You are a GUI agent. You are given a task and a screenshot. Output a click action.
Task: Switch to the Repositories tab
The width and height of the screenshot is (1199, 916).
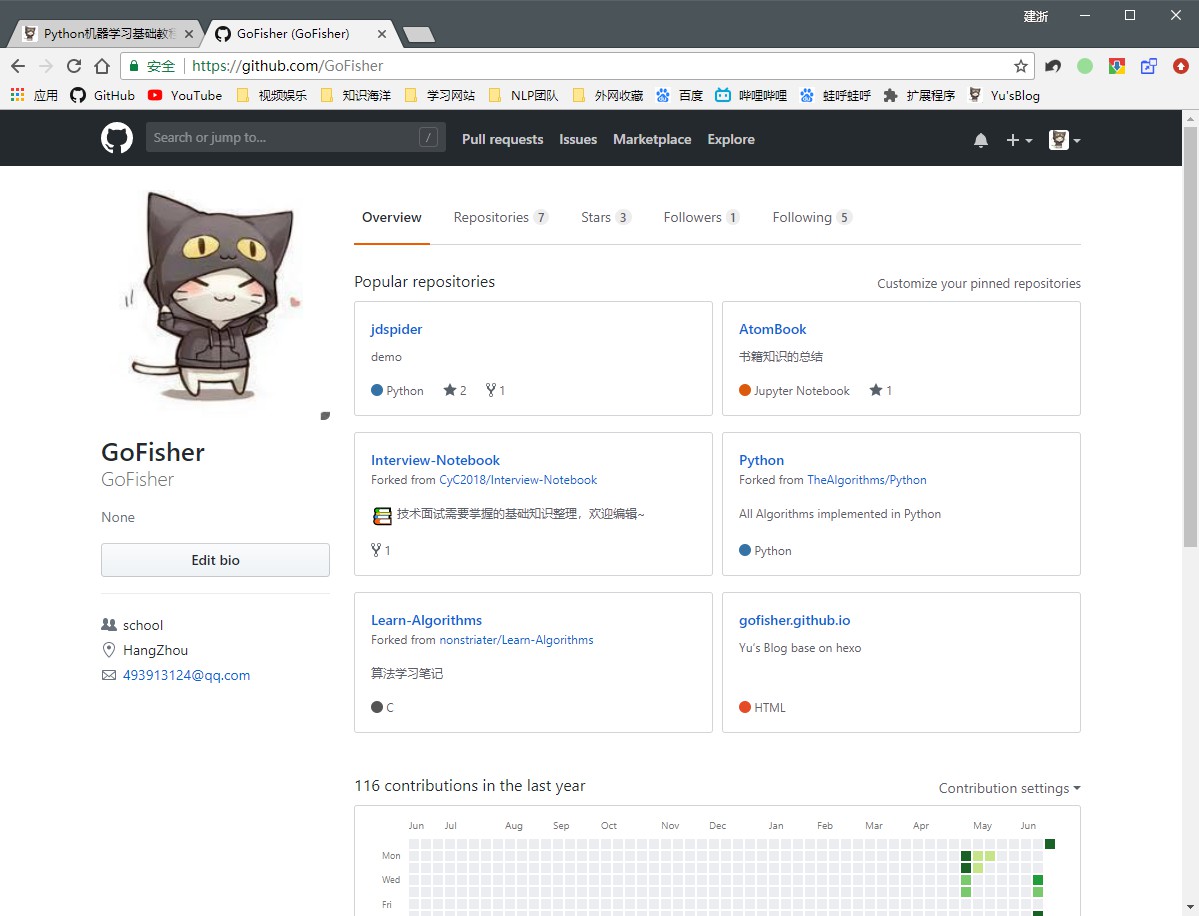pos(500,217)
